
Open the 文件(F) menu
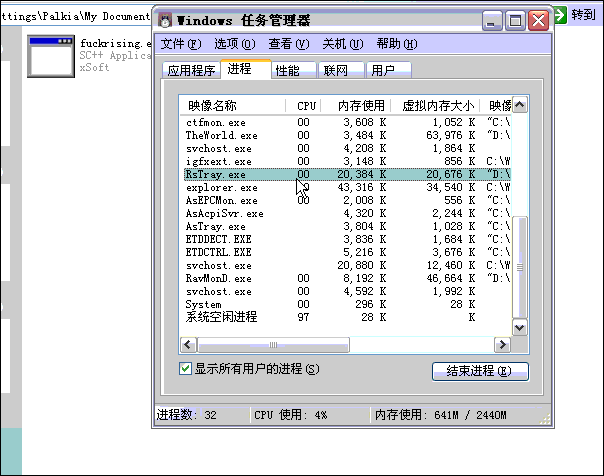181,44
